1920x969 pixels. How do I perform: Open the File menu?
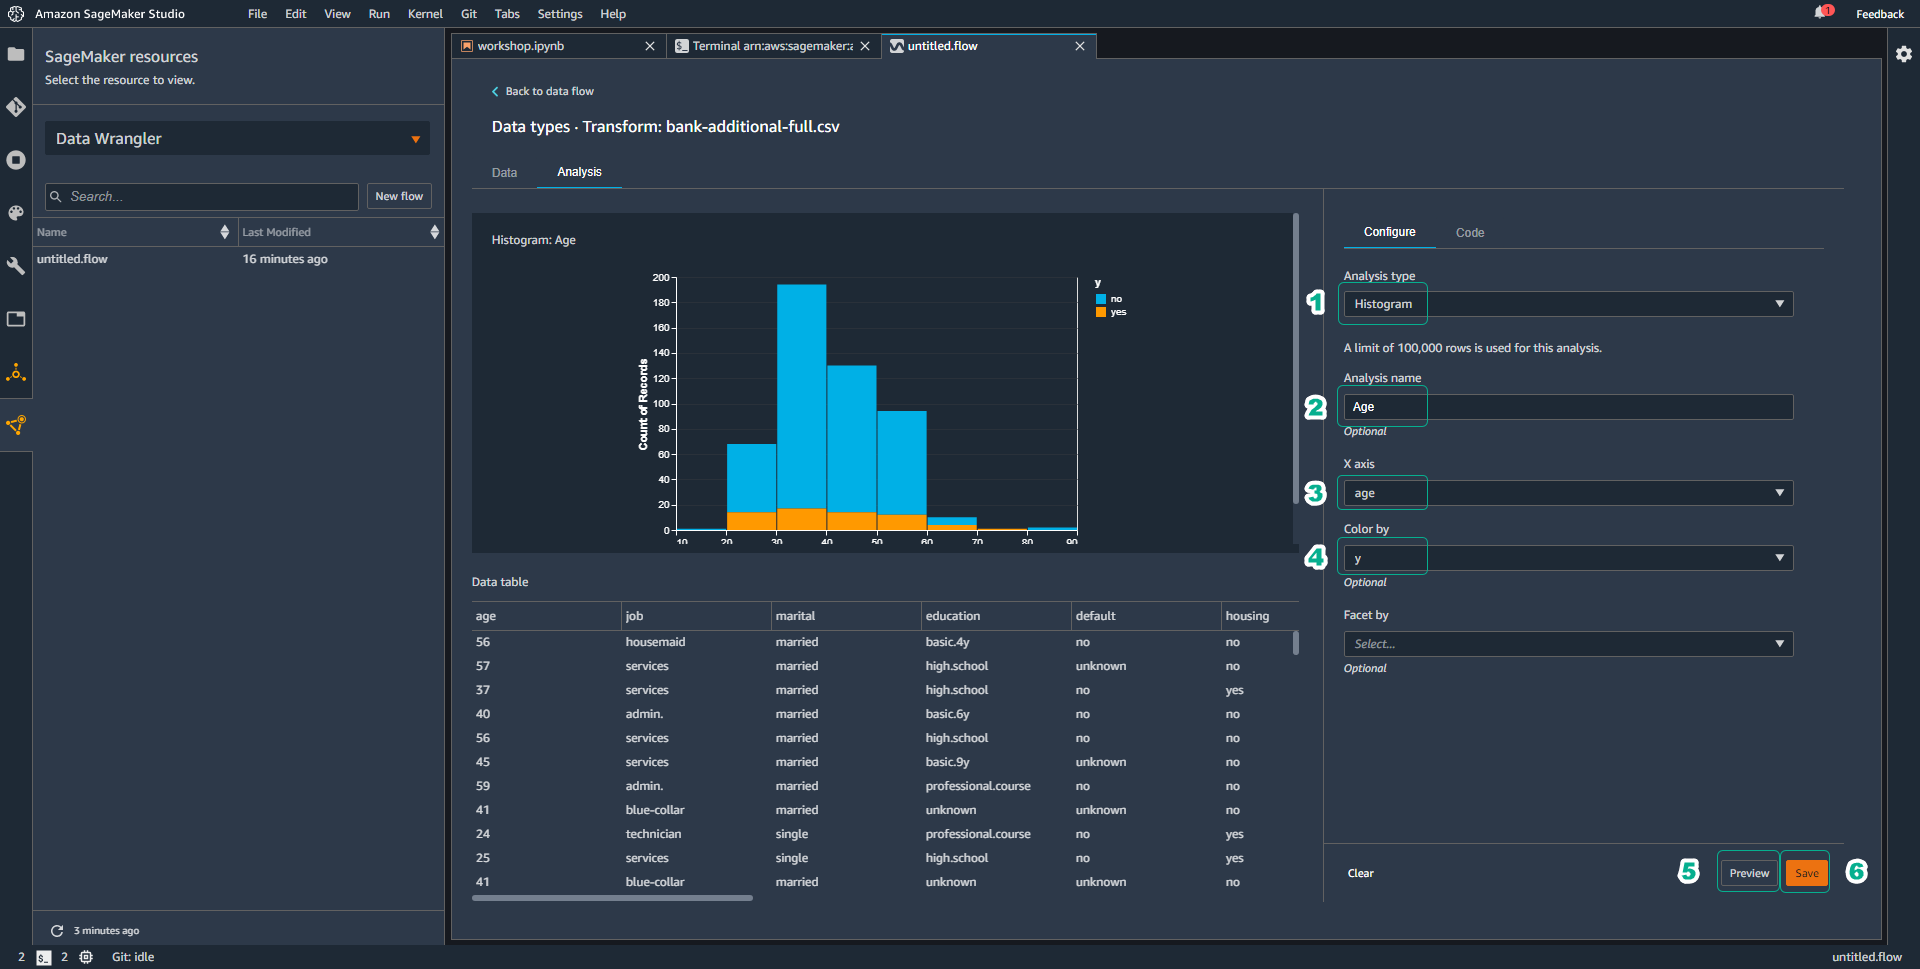click(257, 14)
